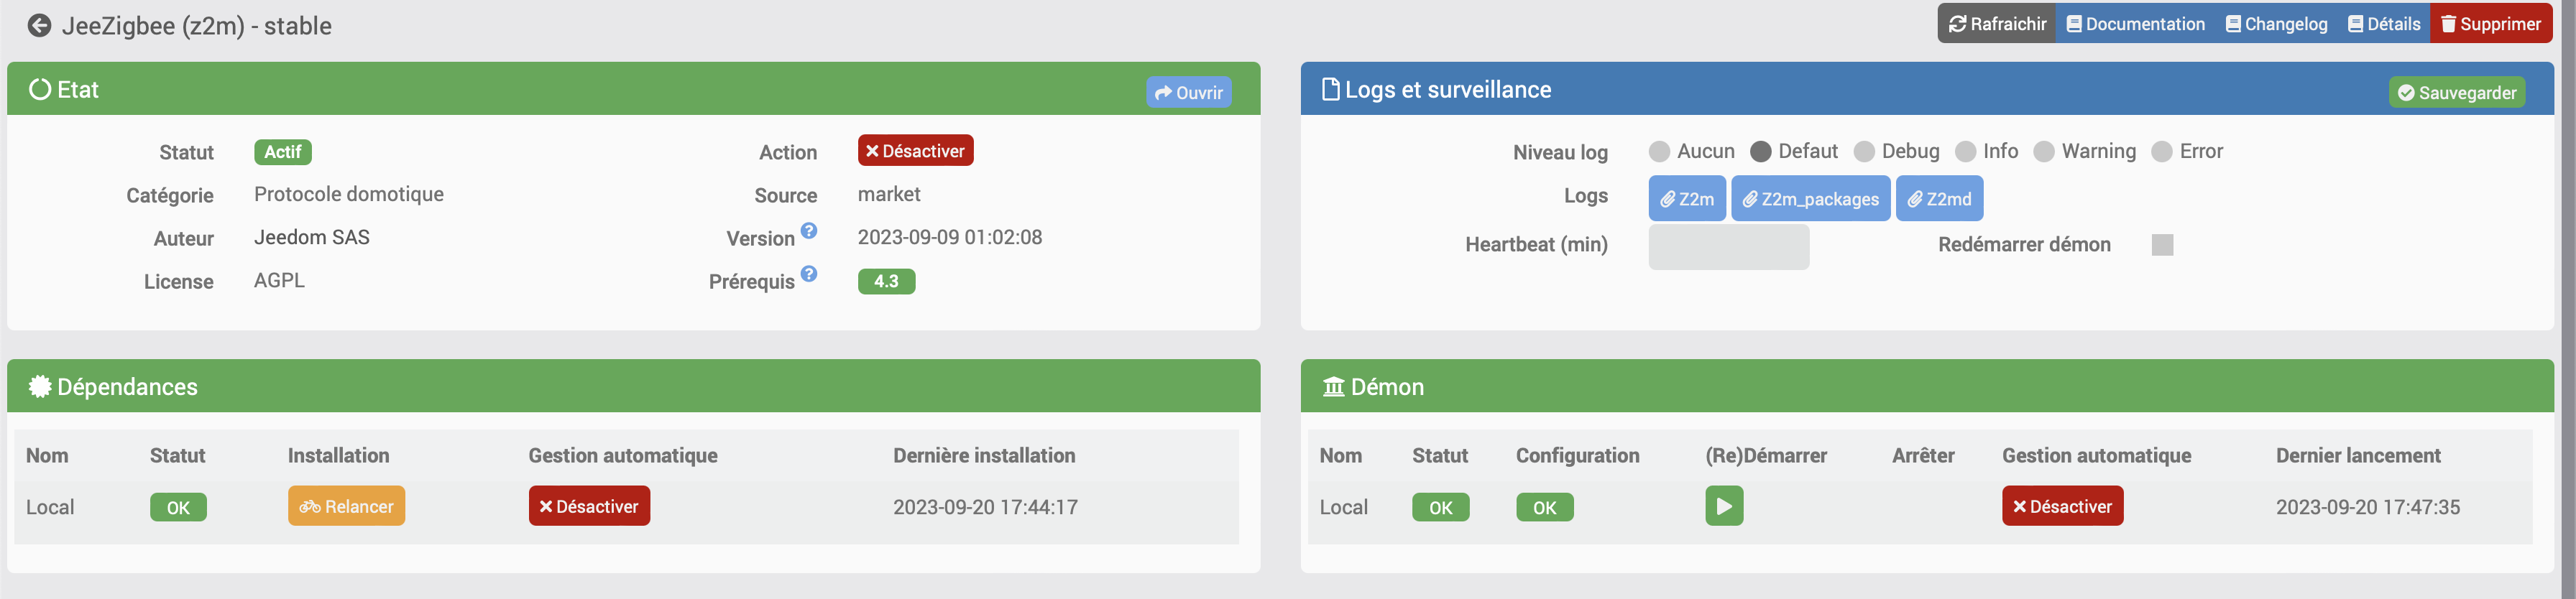
Task: Open the Documentation page
Action: tap(2135, 24)
